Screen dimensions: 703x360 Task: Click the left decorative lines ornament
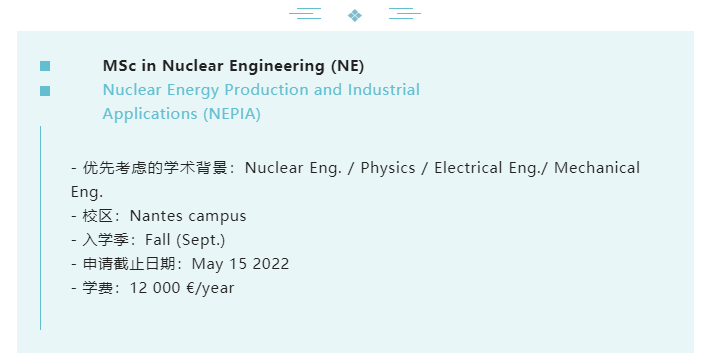click(305, 13)
